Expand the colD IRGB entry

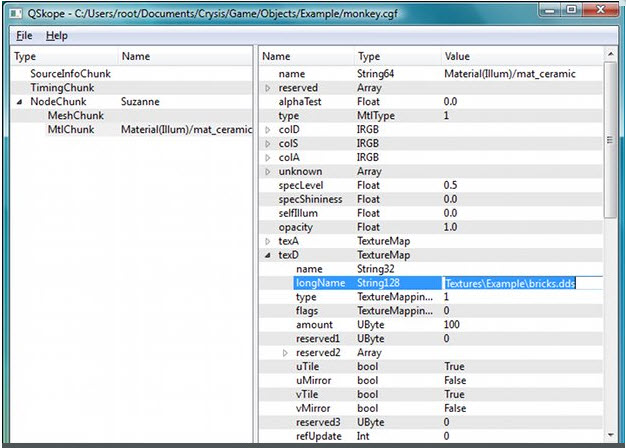point(268,130)
